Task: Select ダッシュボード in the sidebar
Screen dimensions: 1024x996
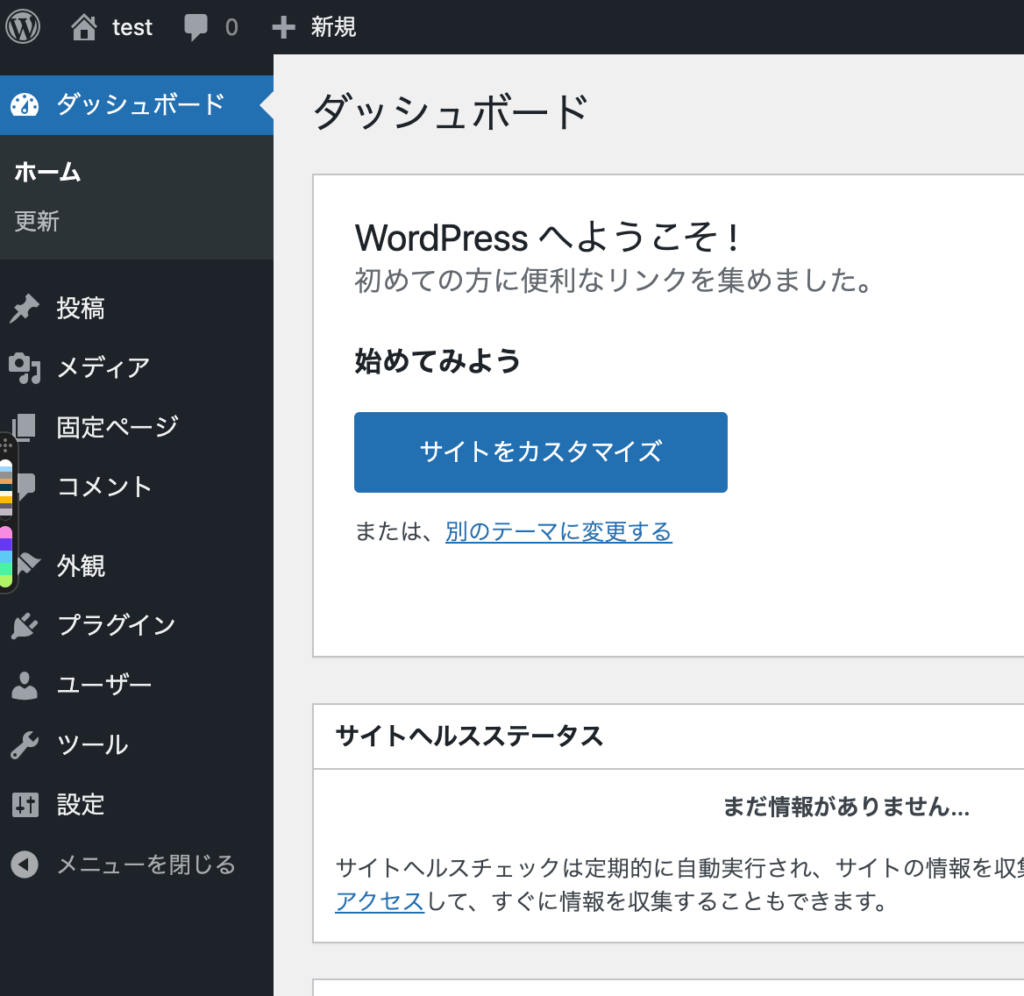Action: [136, 105]
